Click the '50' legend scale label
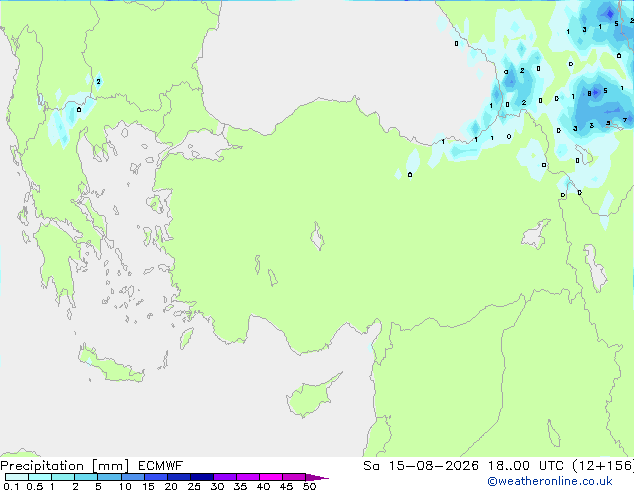The width and height of the screenshot is (634, 490). coord(309,486)
